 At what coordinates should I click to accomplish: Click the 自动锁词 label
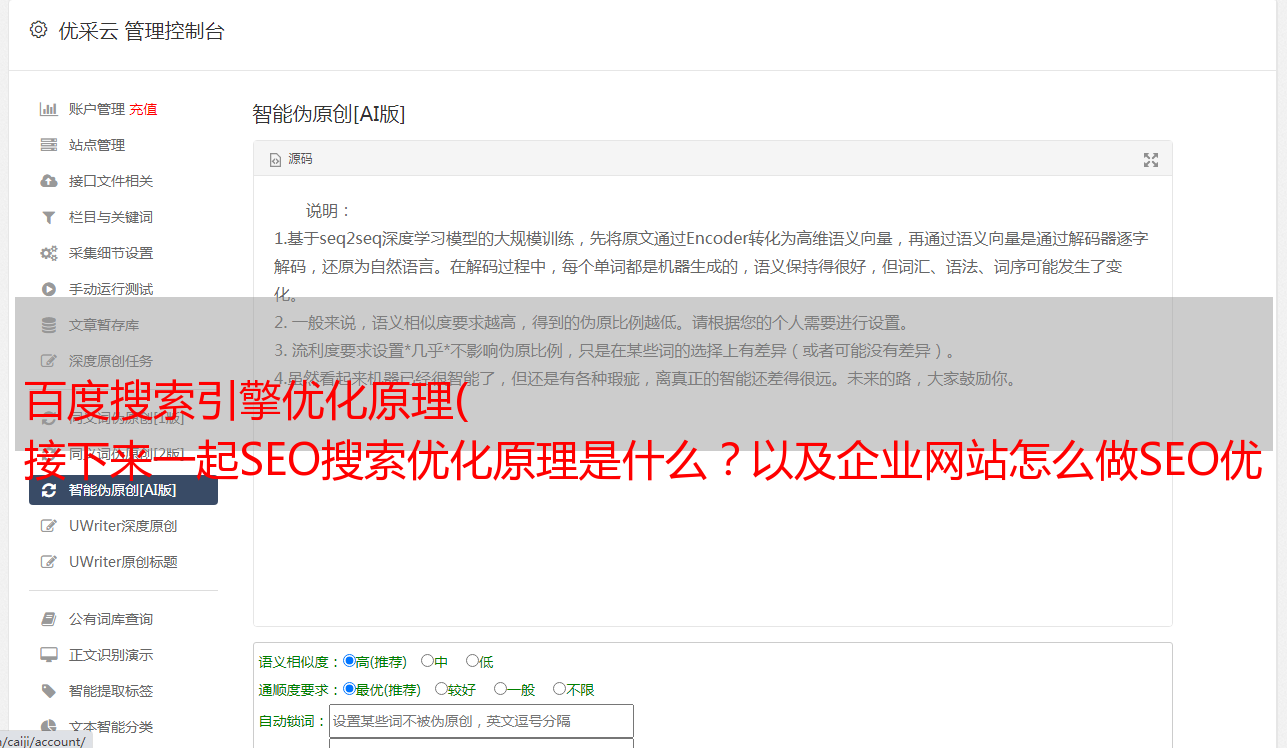(x=293, y=721)
